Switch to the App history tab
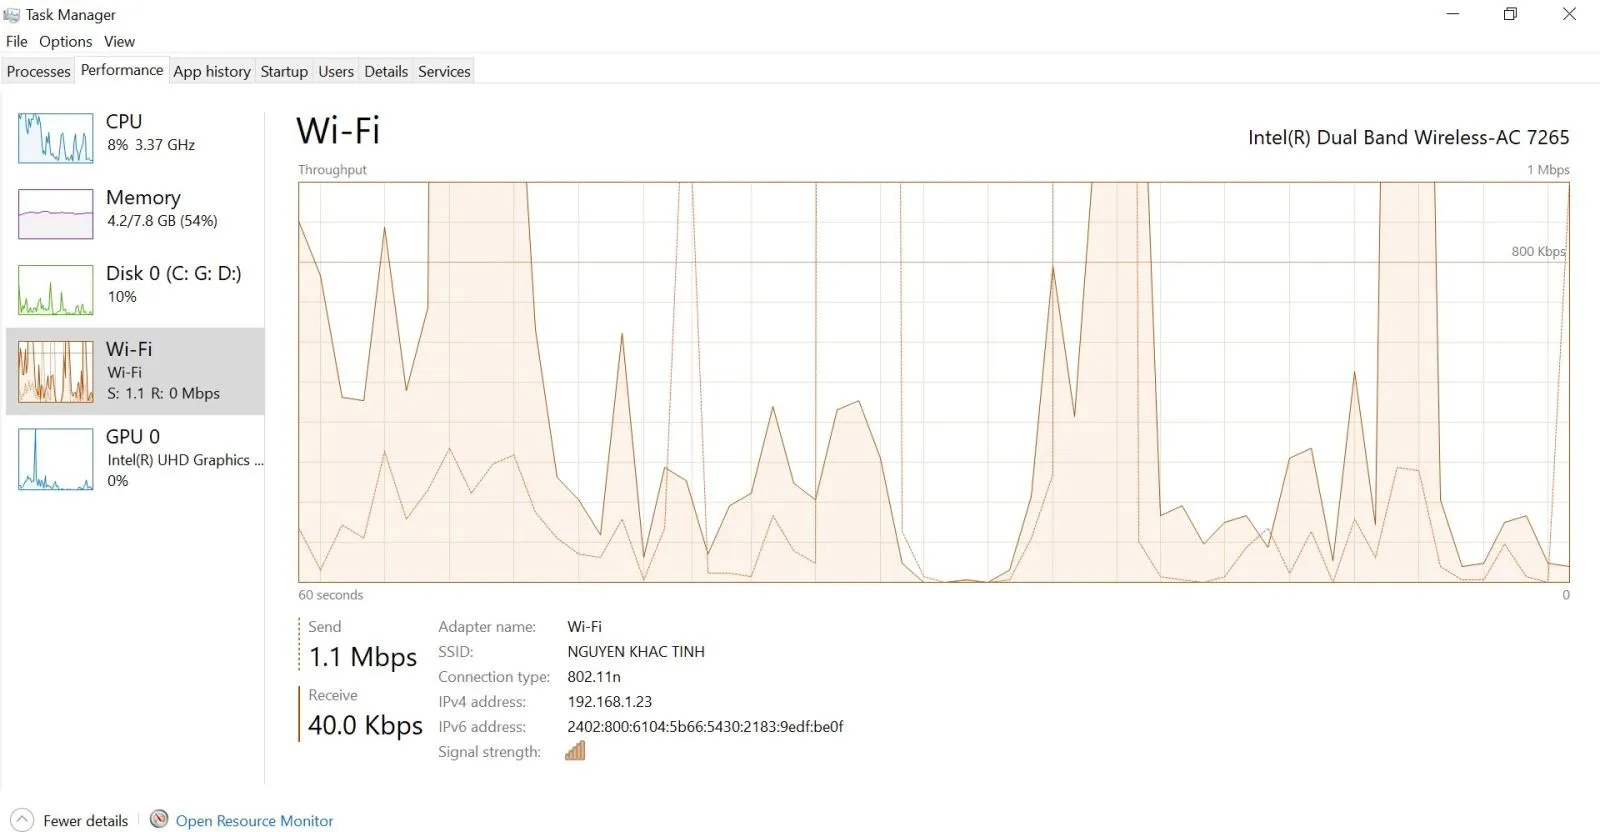Image resolution: width=1600 pixels, height=832 pixels. tap(212, 71)
